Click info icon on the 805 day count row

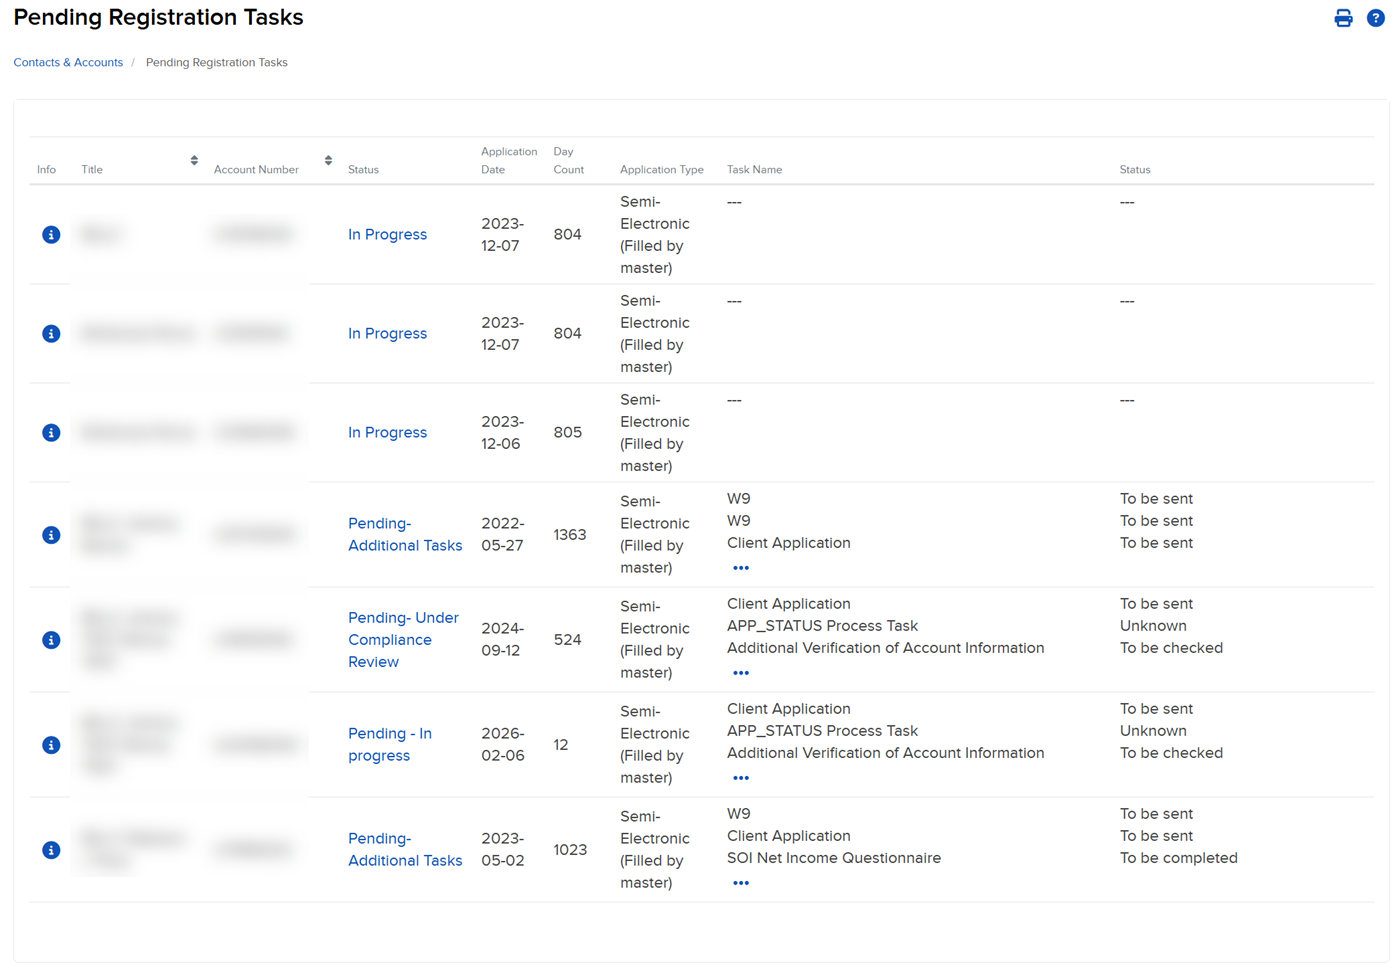point(50,432)
